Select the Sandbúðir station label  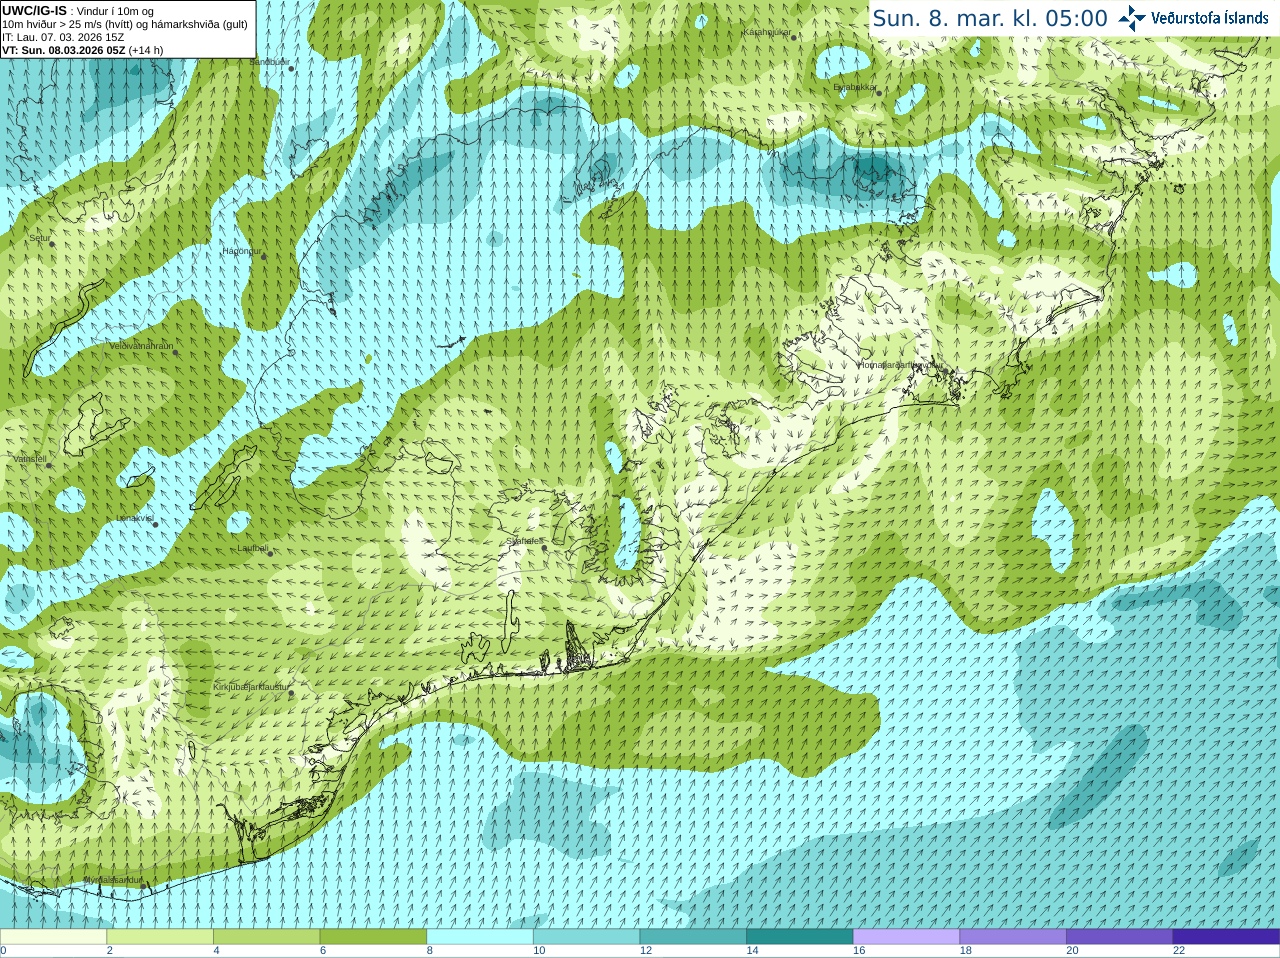[269, 62]
